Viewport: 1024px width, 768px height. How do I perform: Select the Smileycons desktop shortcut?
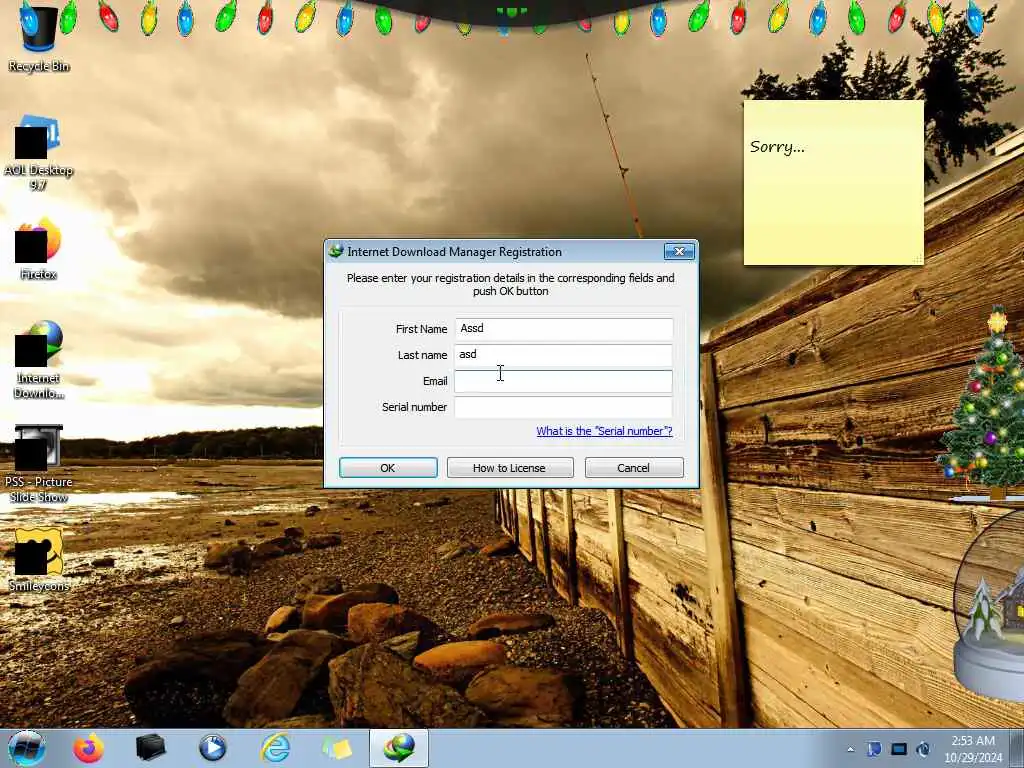[38, 560]
